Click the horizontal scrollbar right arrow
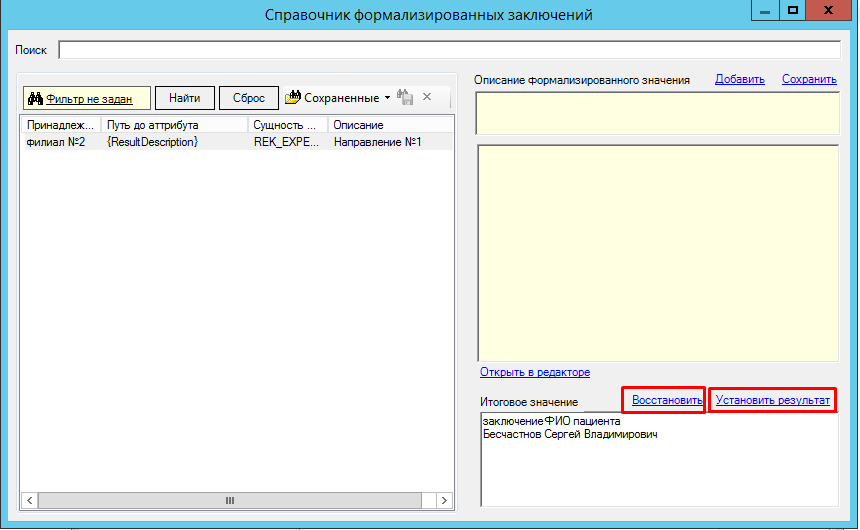Image resolution: width=860 pixels, height=530 pixels. (x=444, y=500)
